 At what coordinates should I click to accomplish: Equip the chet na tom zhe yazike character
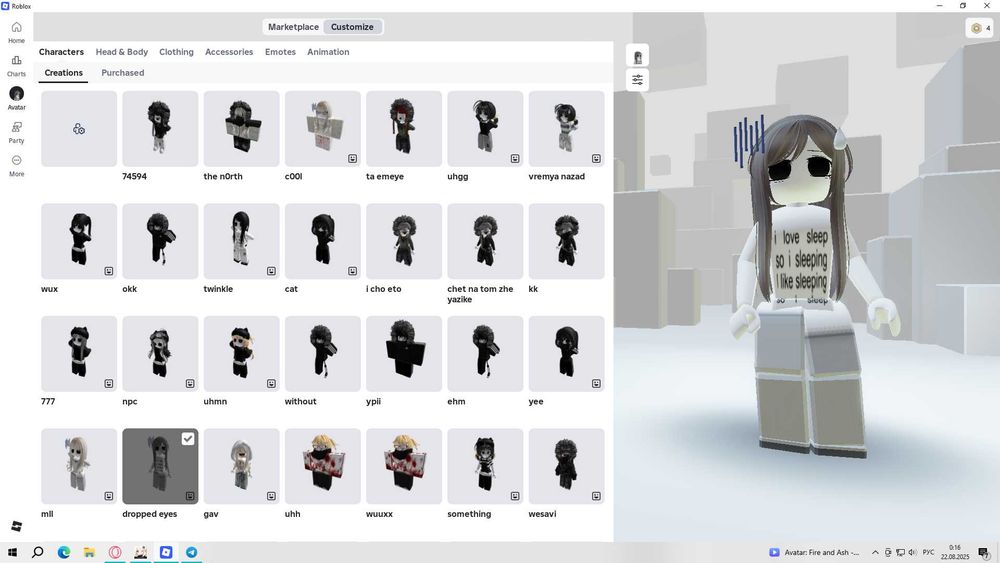click(x=485, y=241)
